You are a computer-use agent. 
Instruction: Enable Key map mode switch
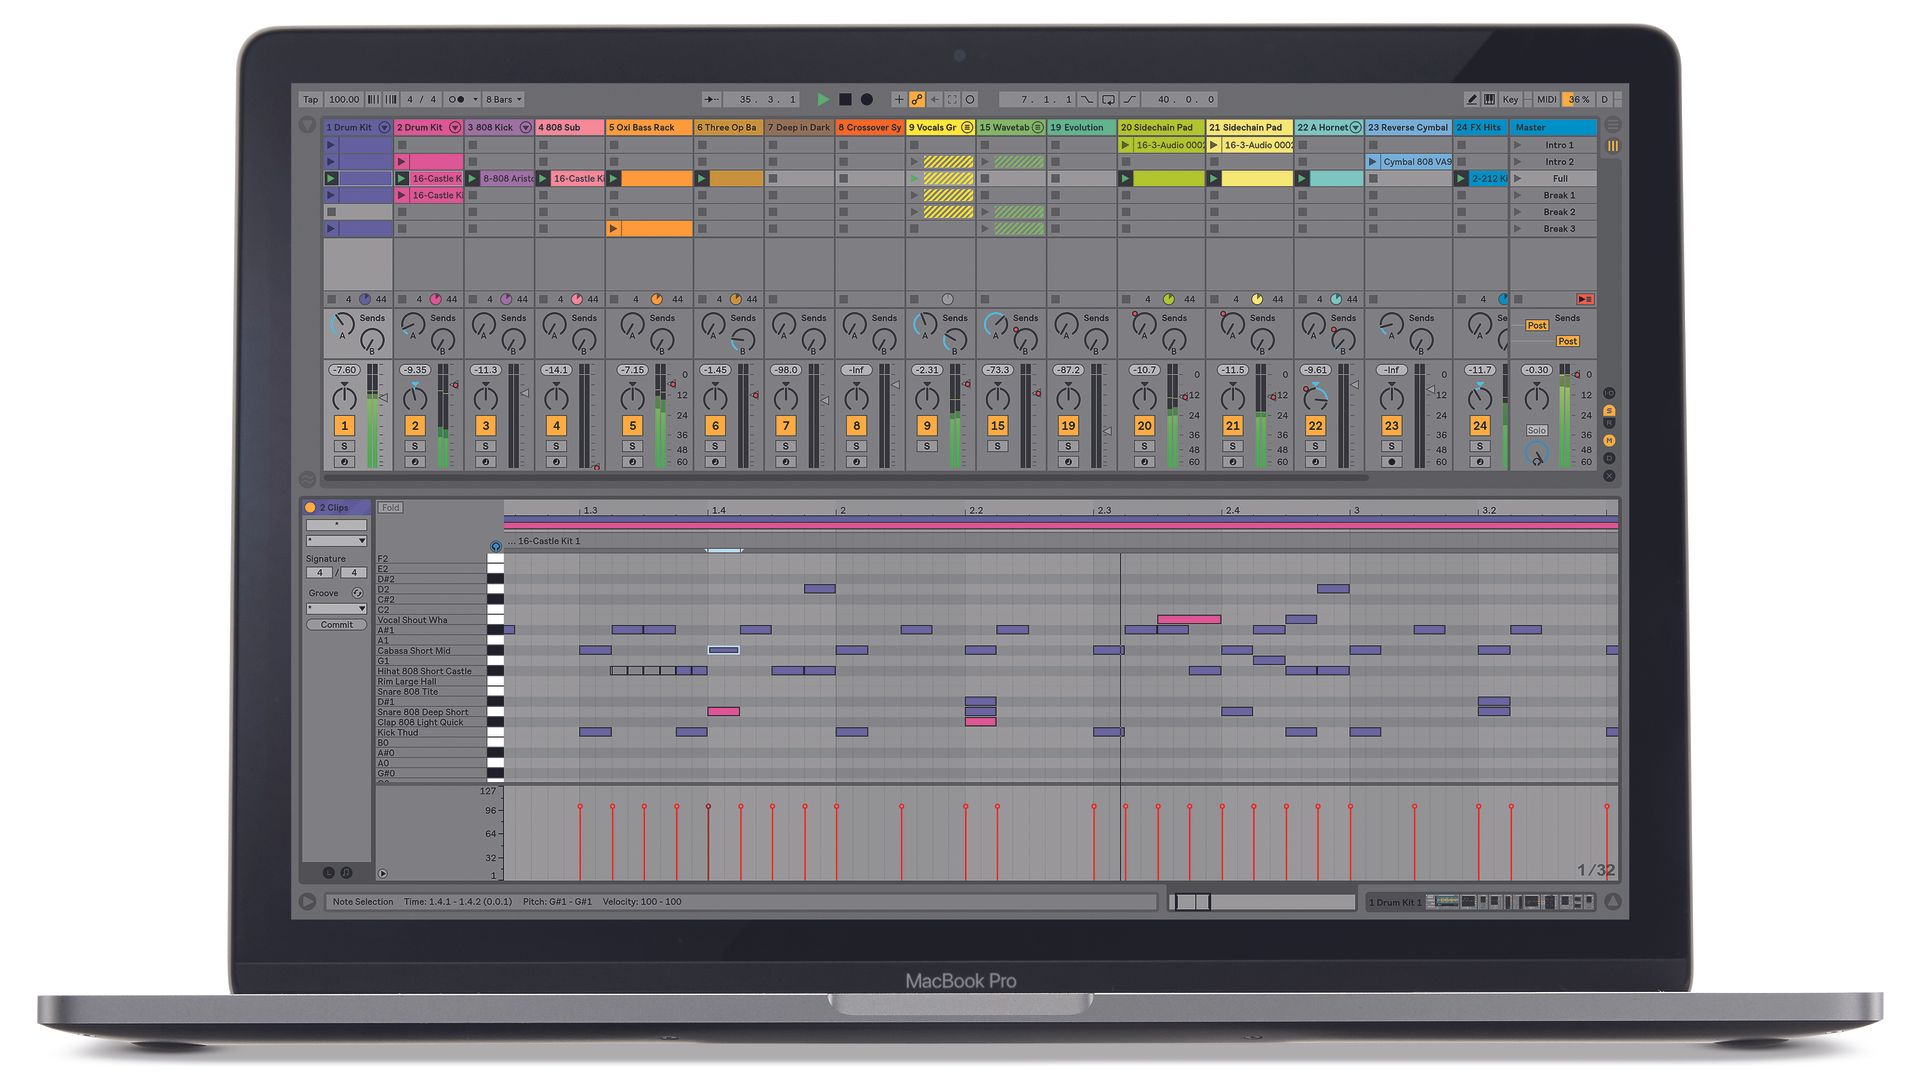1511,99
